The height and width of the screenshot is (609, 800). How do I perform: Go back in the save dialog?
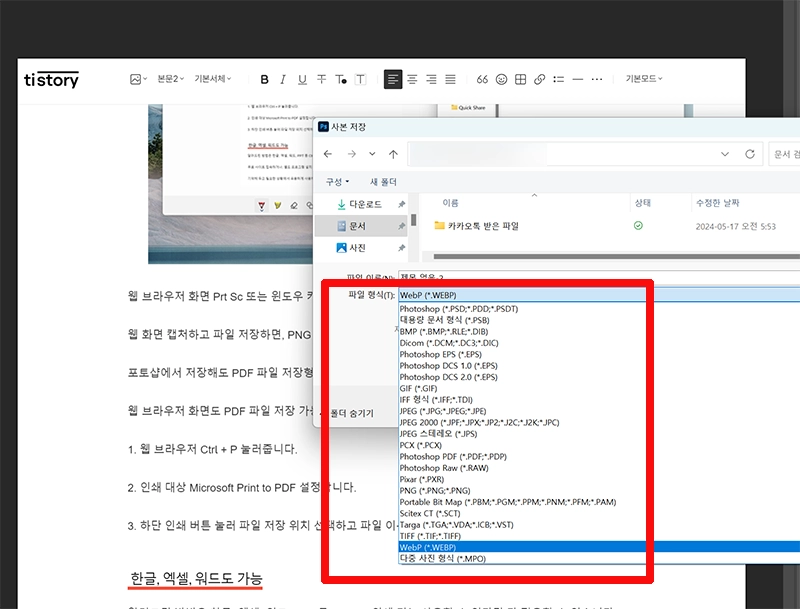pyautogui.click(x=328, y=154)
